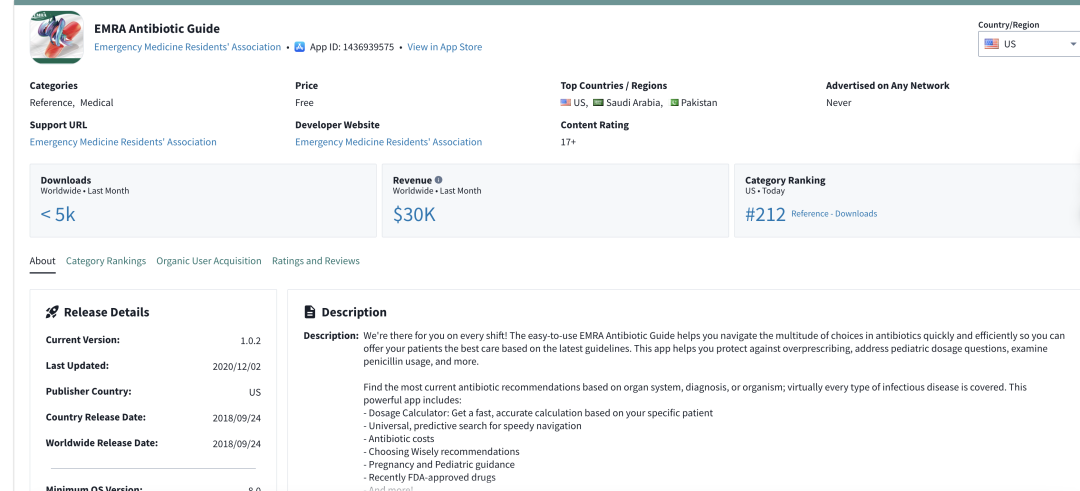Open the Developer Website link

pos(388,142)
